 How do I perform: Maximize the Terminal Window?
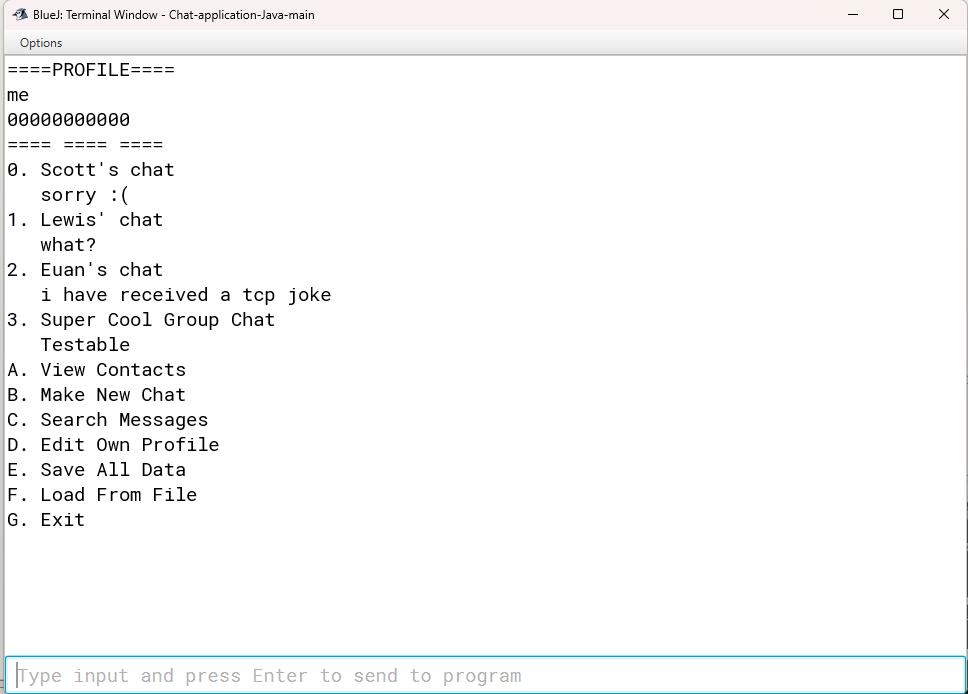(898, 14)
